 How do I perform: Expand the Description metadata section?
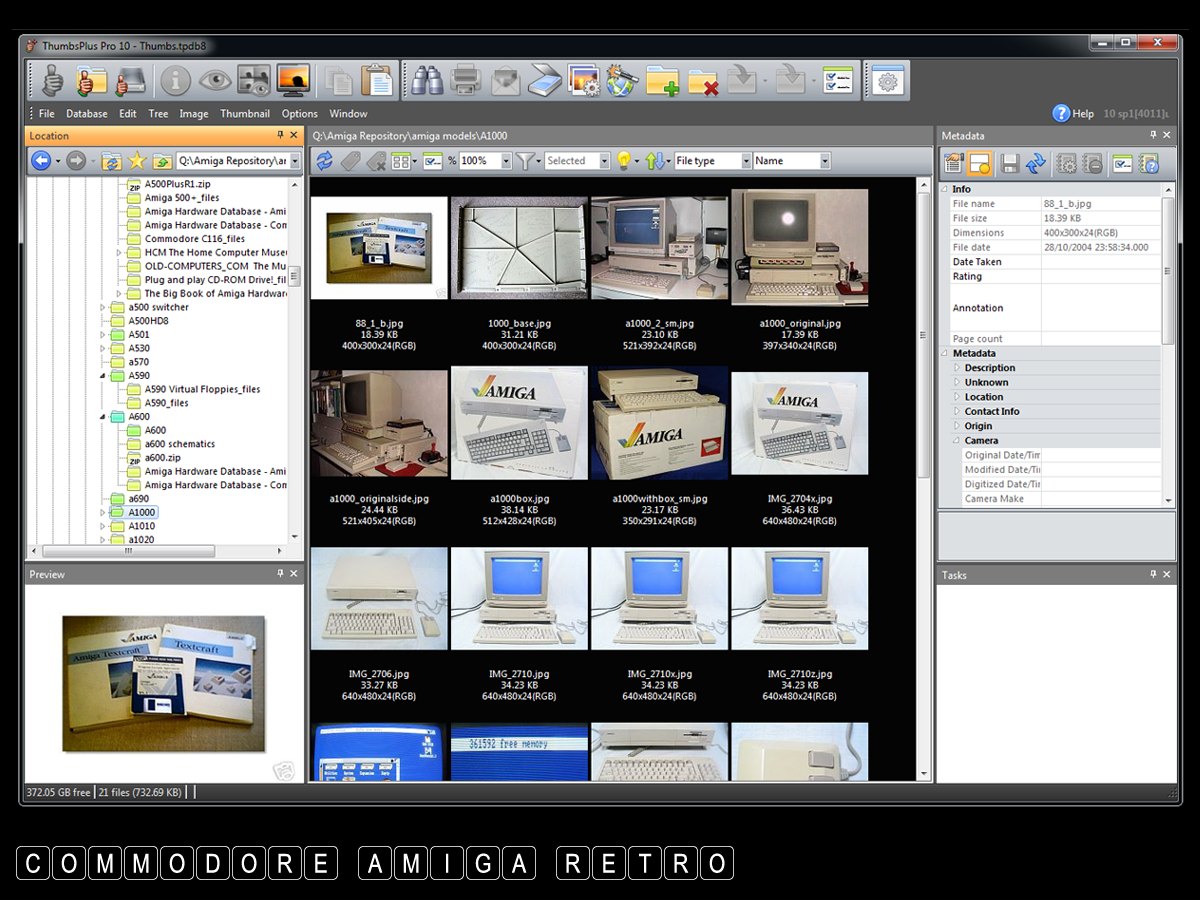click(956, 368)
